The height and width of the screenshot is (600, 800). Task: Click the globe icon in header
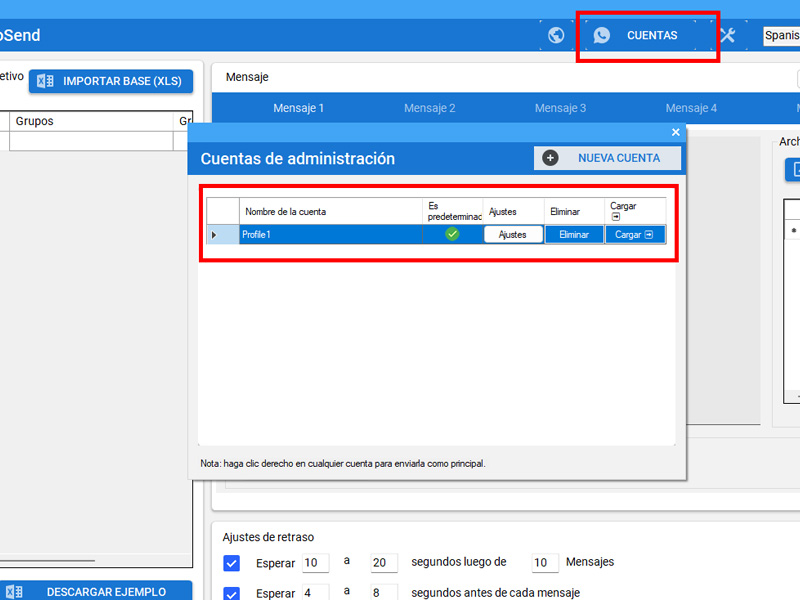(x=557, y=35)
